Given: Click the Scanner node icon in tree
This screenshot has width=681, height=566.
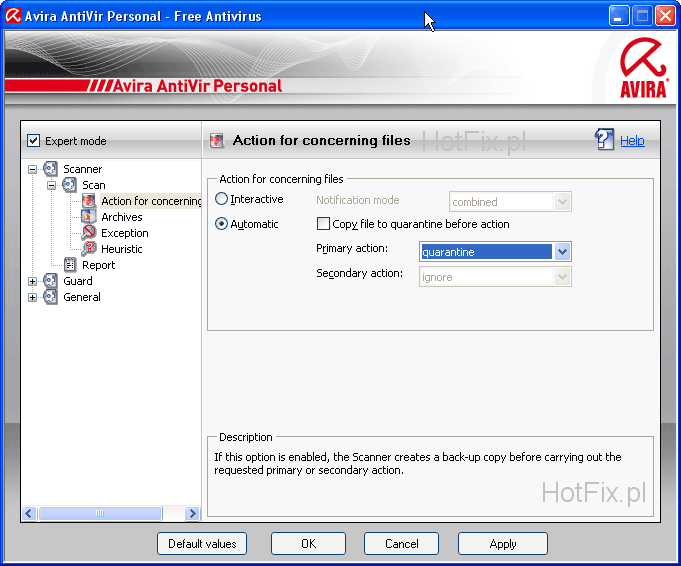Looking at the screenshot, I should pos(51,169).
